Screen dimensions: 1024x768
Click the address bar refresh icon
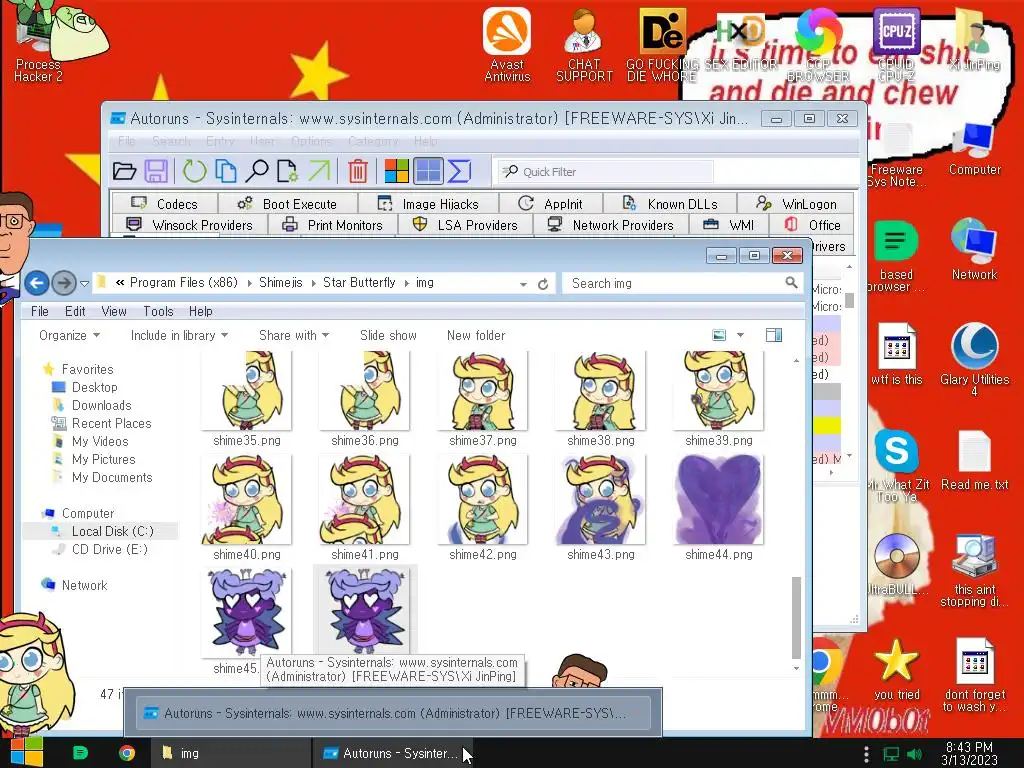click(543, 284)
